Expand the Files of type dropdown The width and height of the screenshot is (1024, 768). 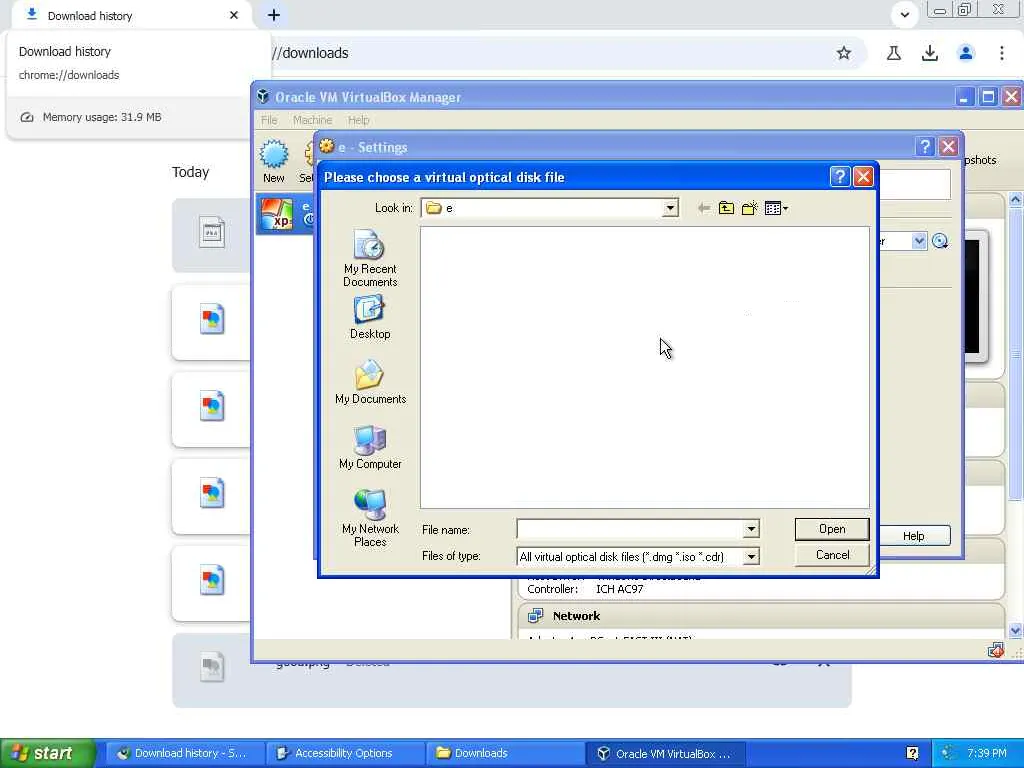point(751,557)
